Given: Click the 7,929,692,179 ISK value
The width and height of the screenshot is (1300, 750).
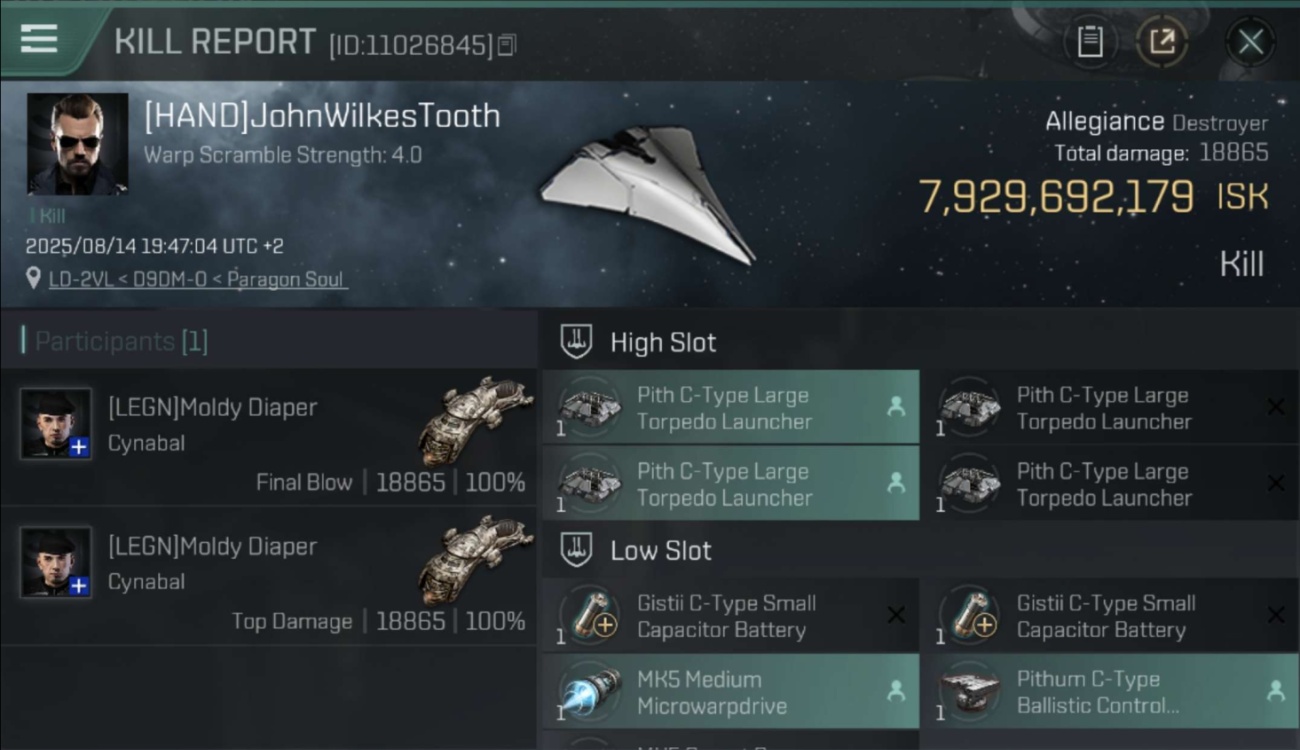Looking at the screenshot, I should pos(1093,197).
